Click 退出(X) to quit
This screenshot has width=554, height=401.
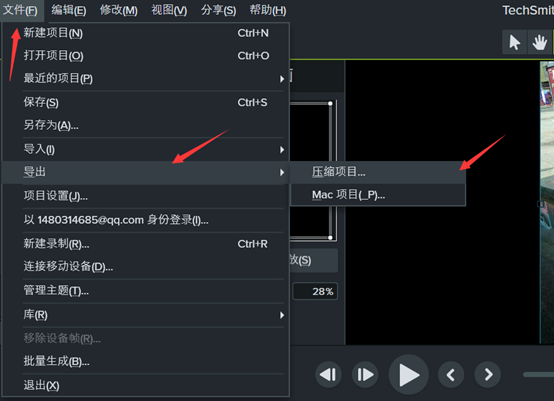pos(146,385)
